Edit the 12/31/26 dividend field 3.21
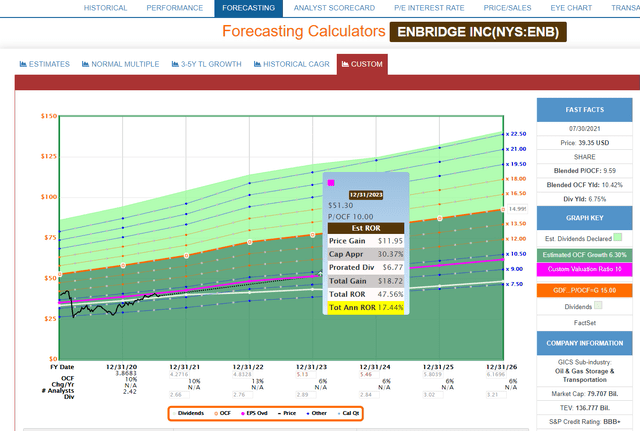640x431 pixels. [x=496, y=395]
